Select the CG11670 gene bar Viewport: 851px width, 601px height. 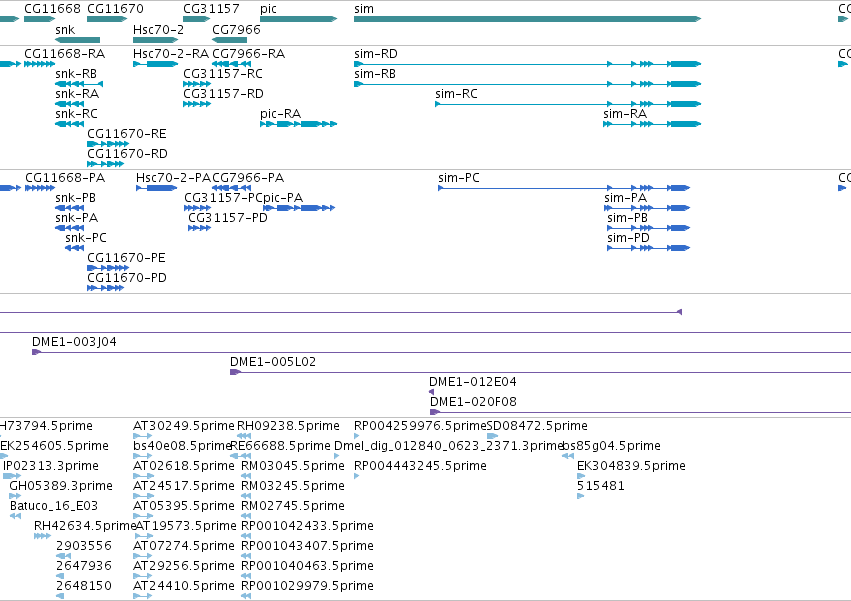107,19
